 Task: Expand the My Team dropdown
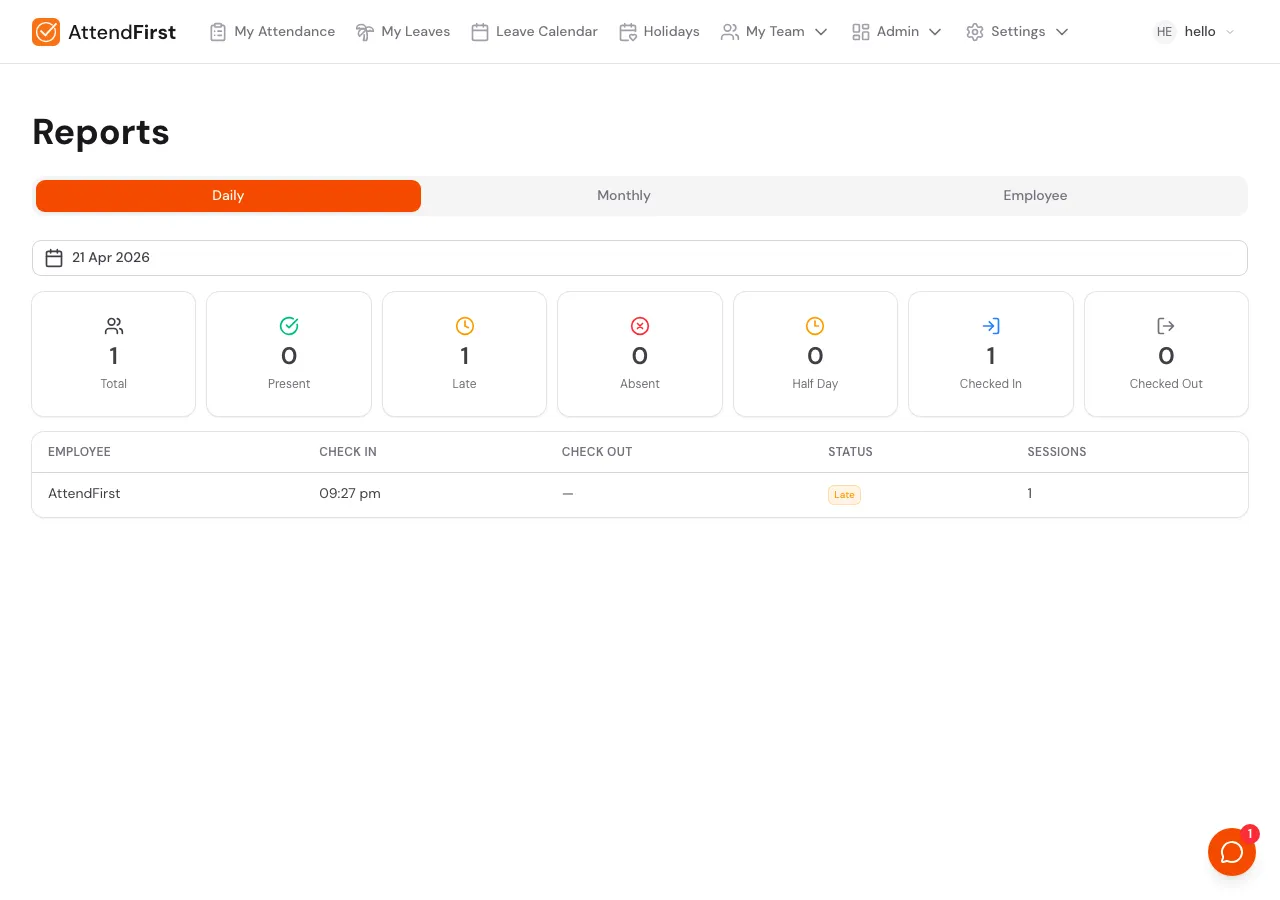point(775,31)
